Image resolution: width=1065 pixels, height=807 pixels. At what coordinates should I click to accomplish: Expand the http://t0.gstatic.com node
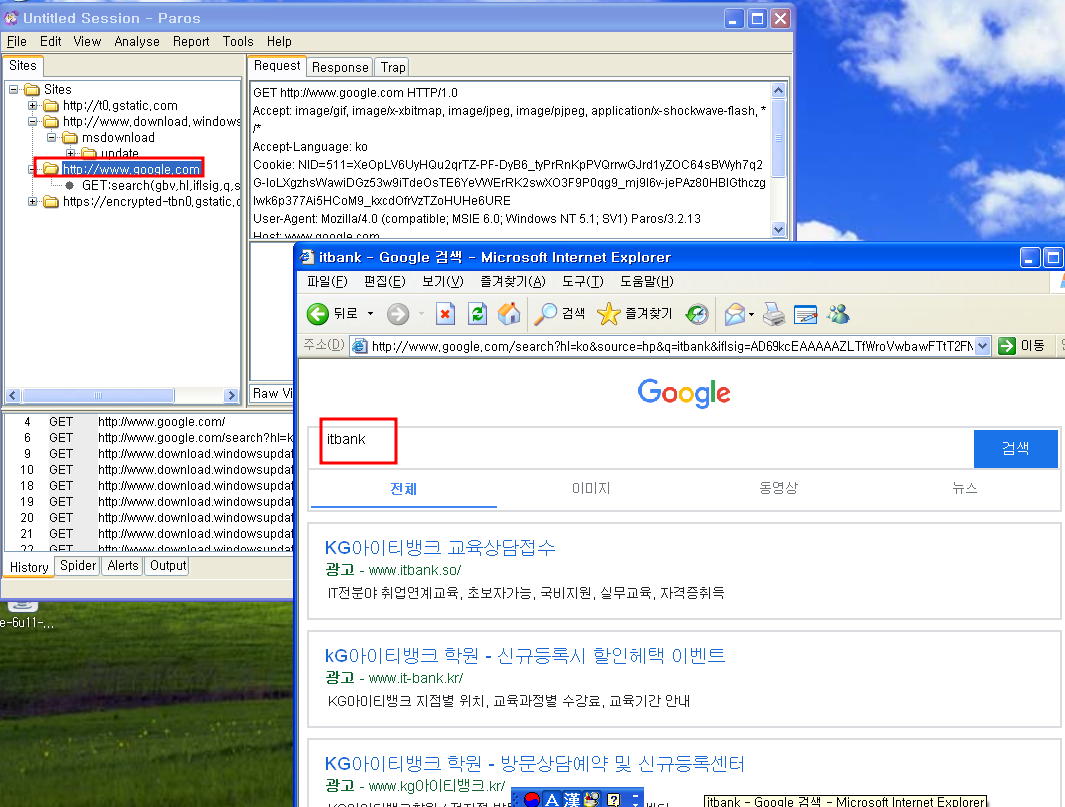point(33,106)
